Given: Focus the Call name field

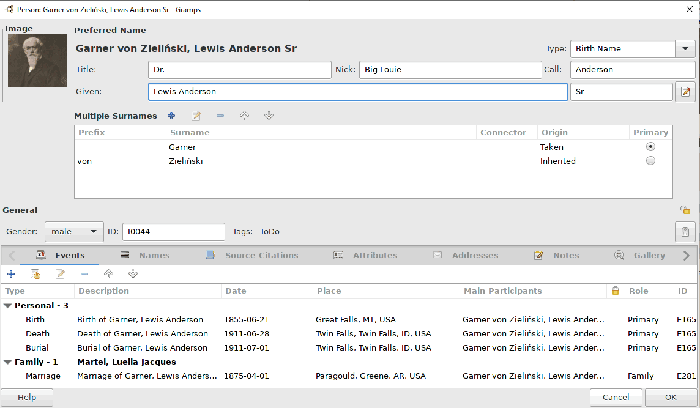Looking at the screenshot, I should click(633, 70).
